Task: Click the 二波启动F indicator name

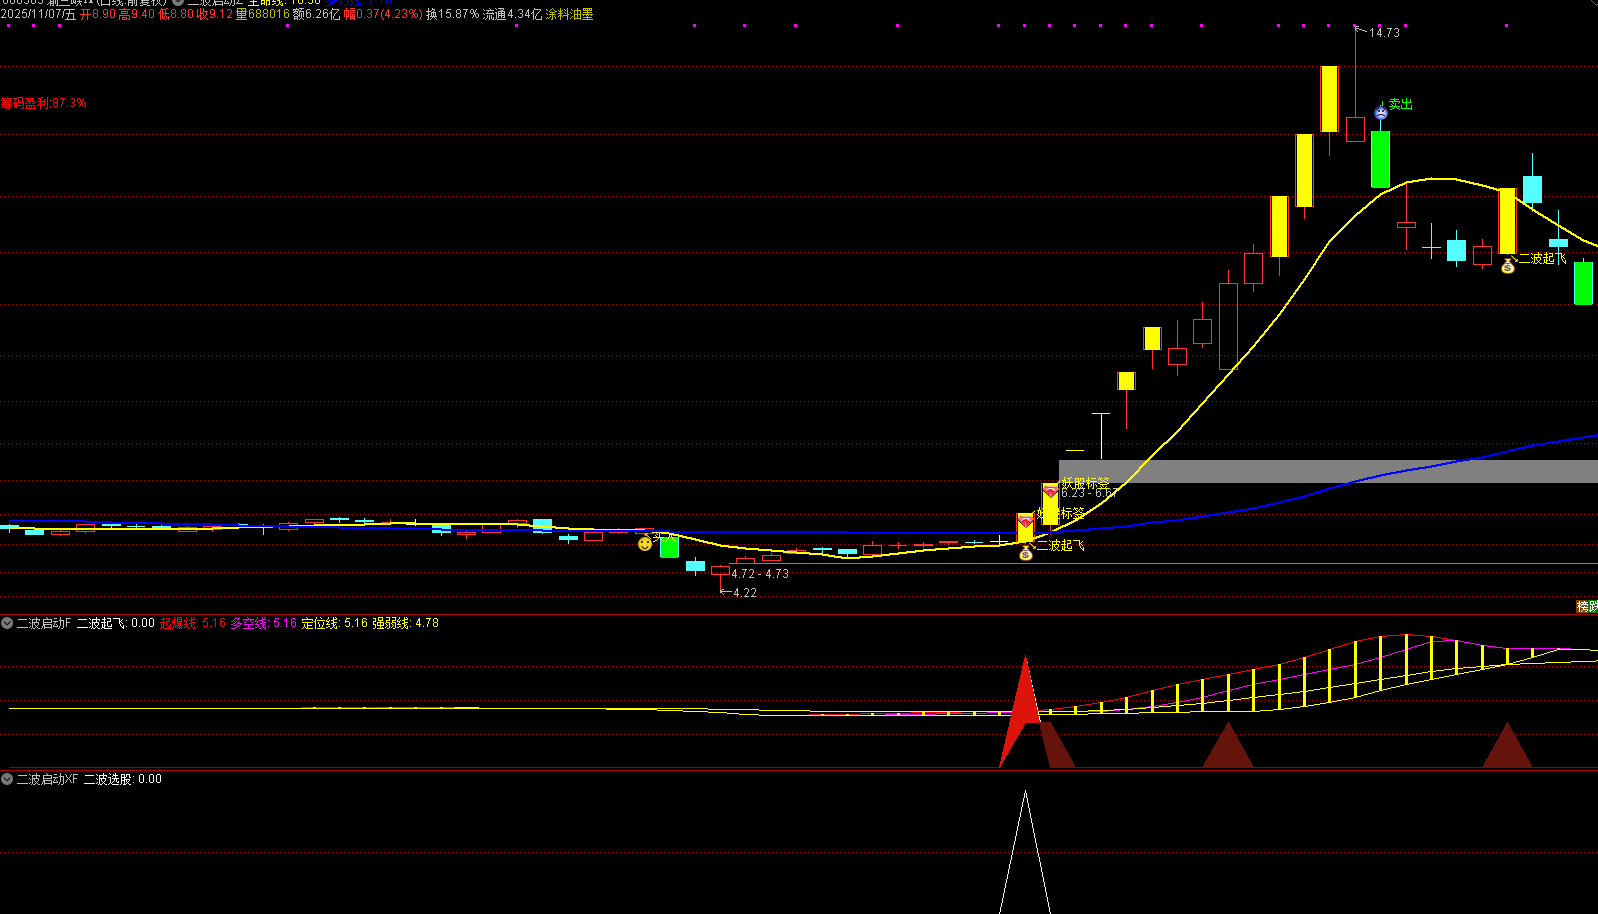Action: (x=44, y=623)
